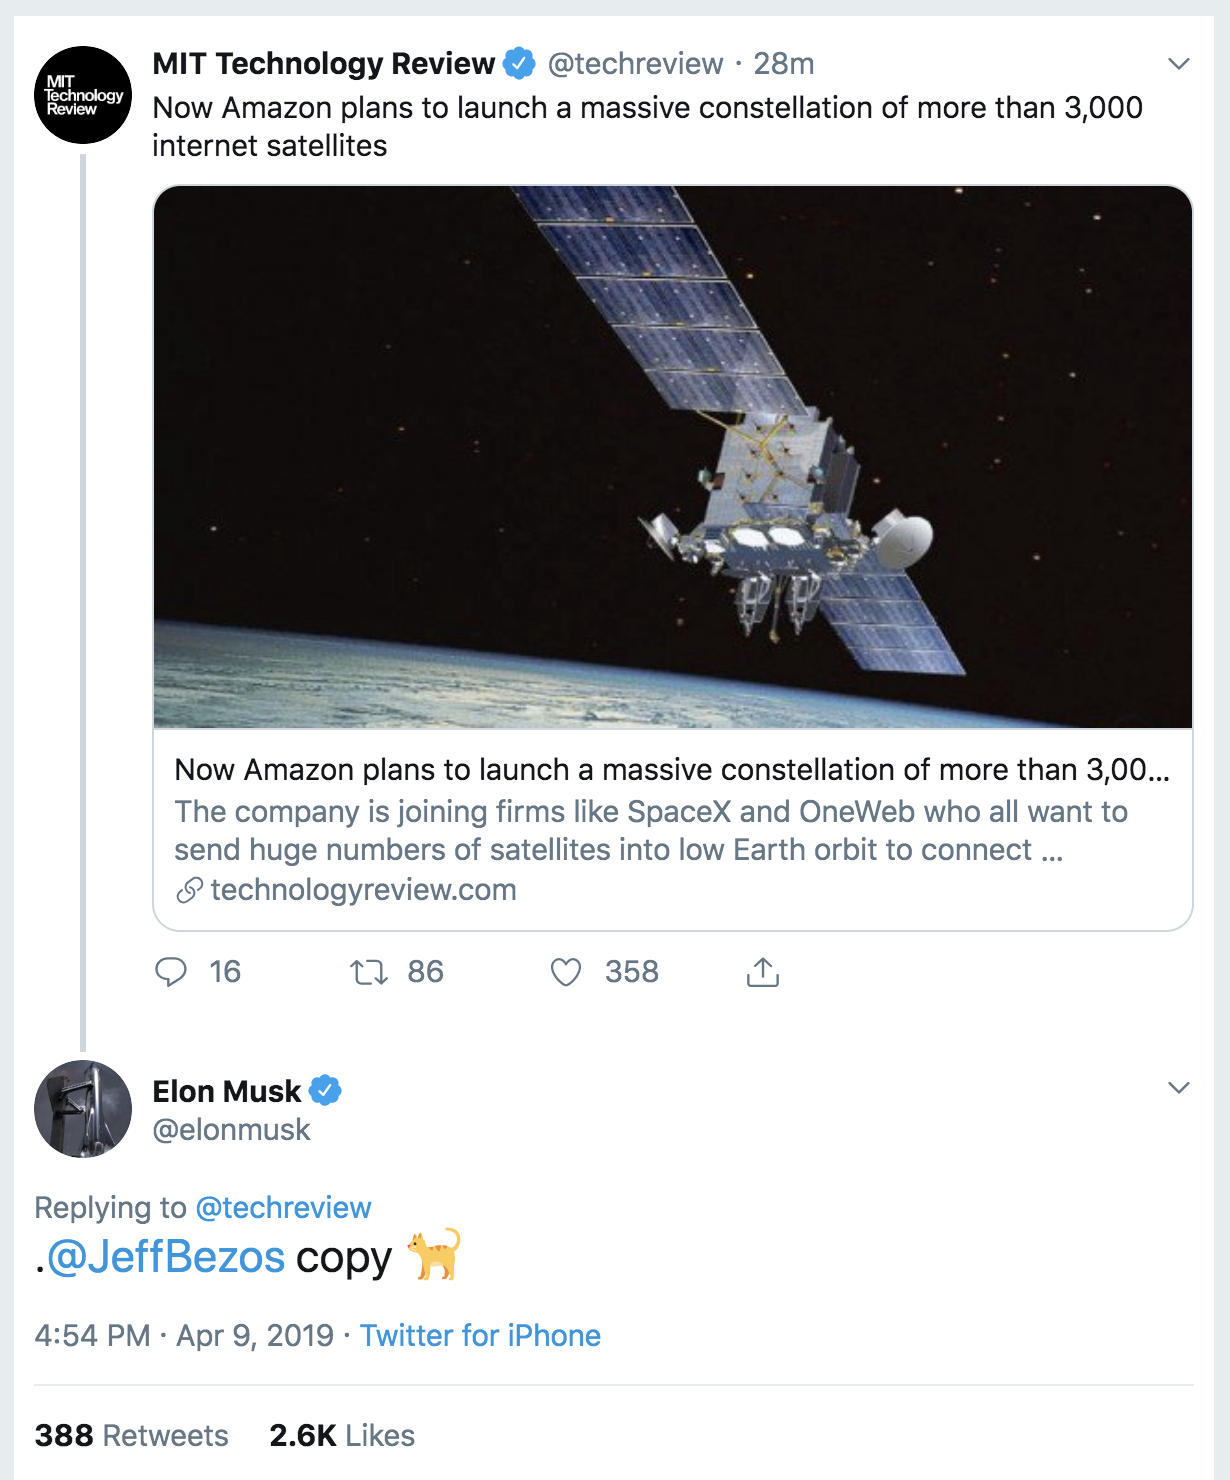View the 388 Retweets list

131,1435
